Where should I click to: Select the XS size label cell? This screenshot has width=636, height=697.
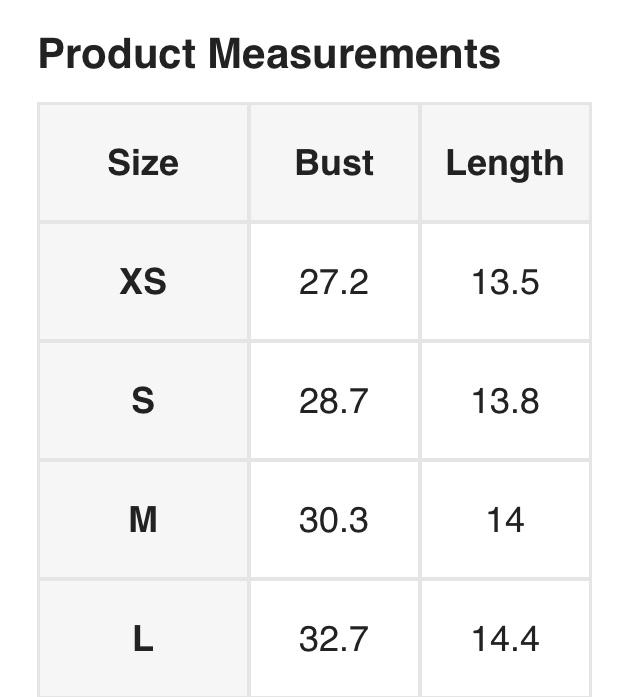point(143,282)
